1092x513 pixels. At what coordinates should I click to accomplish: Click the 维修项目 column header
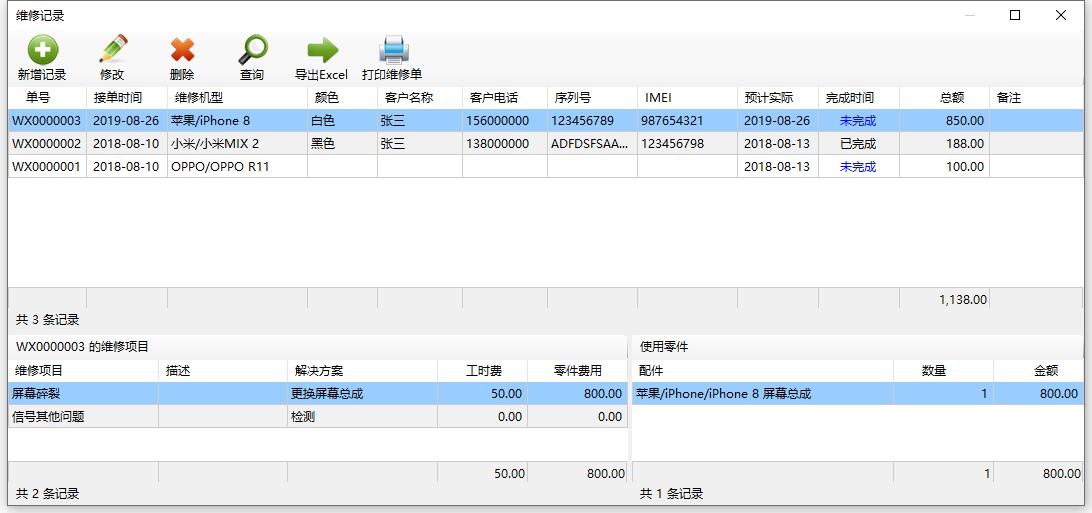click(x=83, y=371)
